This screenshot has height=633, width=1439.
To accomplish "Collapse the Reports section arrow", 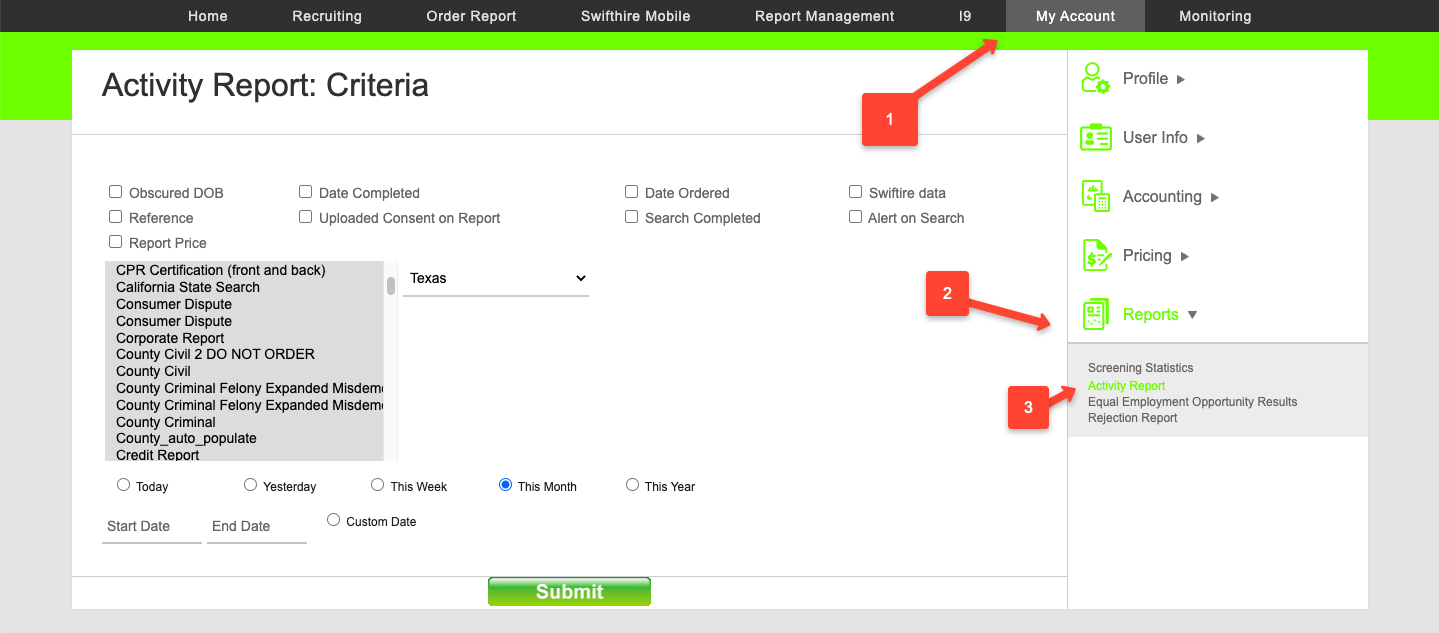I will pyautogui.click(x=1192, y=315).
